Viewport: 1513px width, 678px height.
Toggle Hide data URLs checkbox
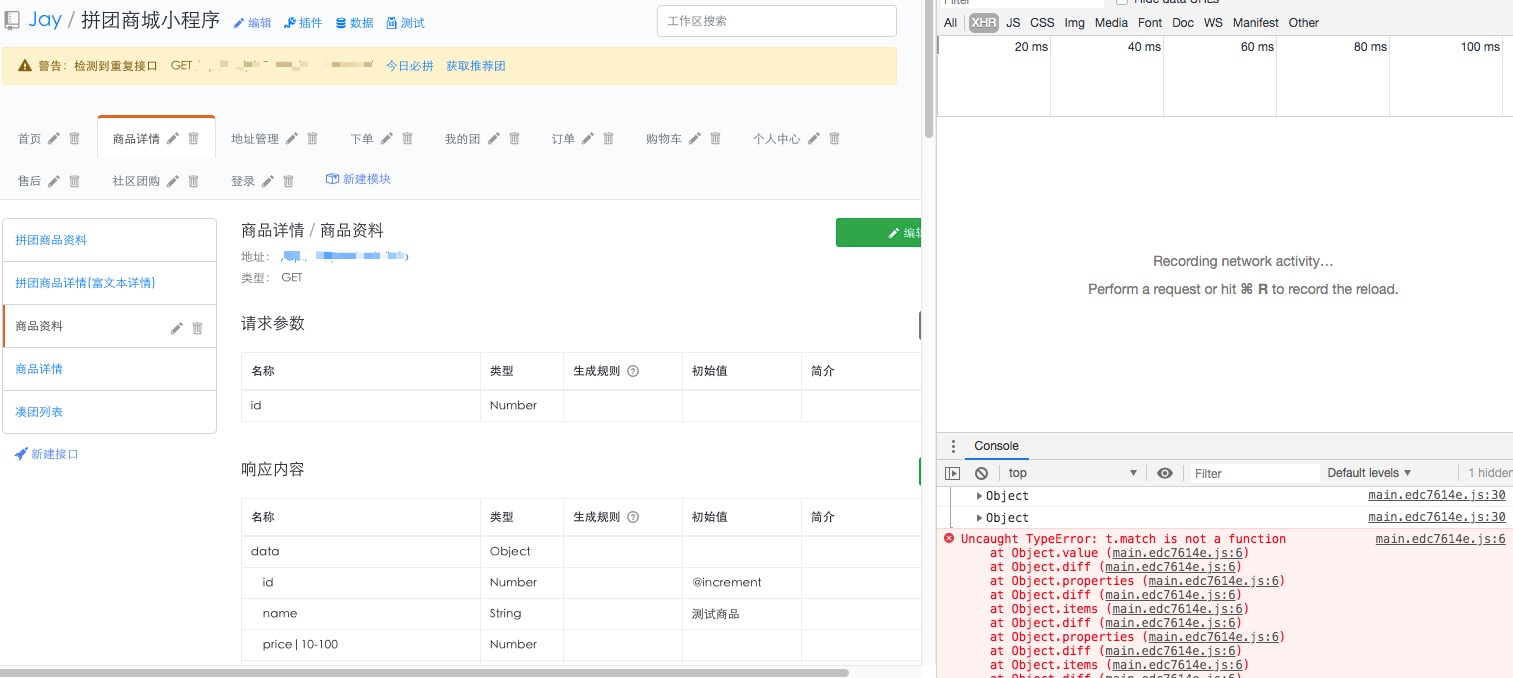click(1122, 3)
